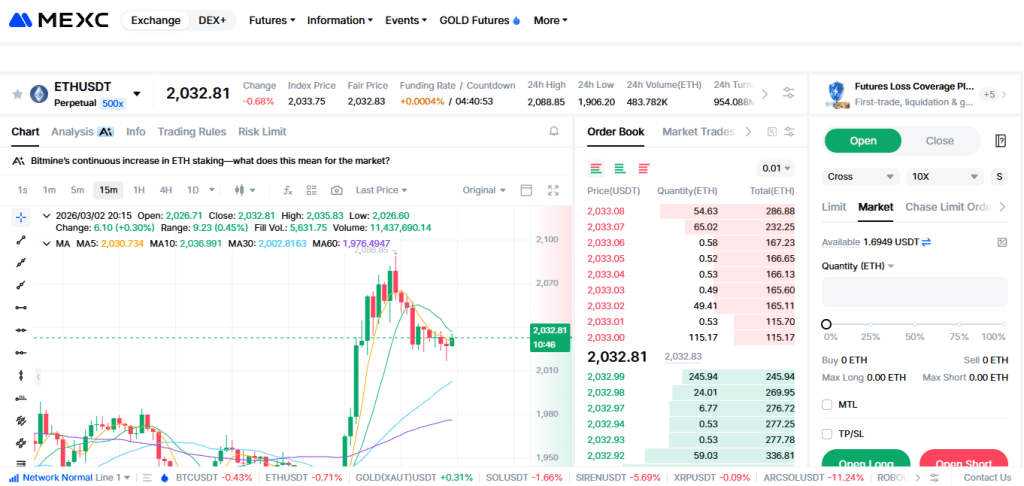This screenshot has width=1024, height=486.
Task: Open order book layout icon
Action: point(772,131)
